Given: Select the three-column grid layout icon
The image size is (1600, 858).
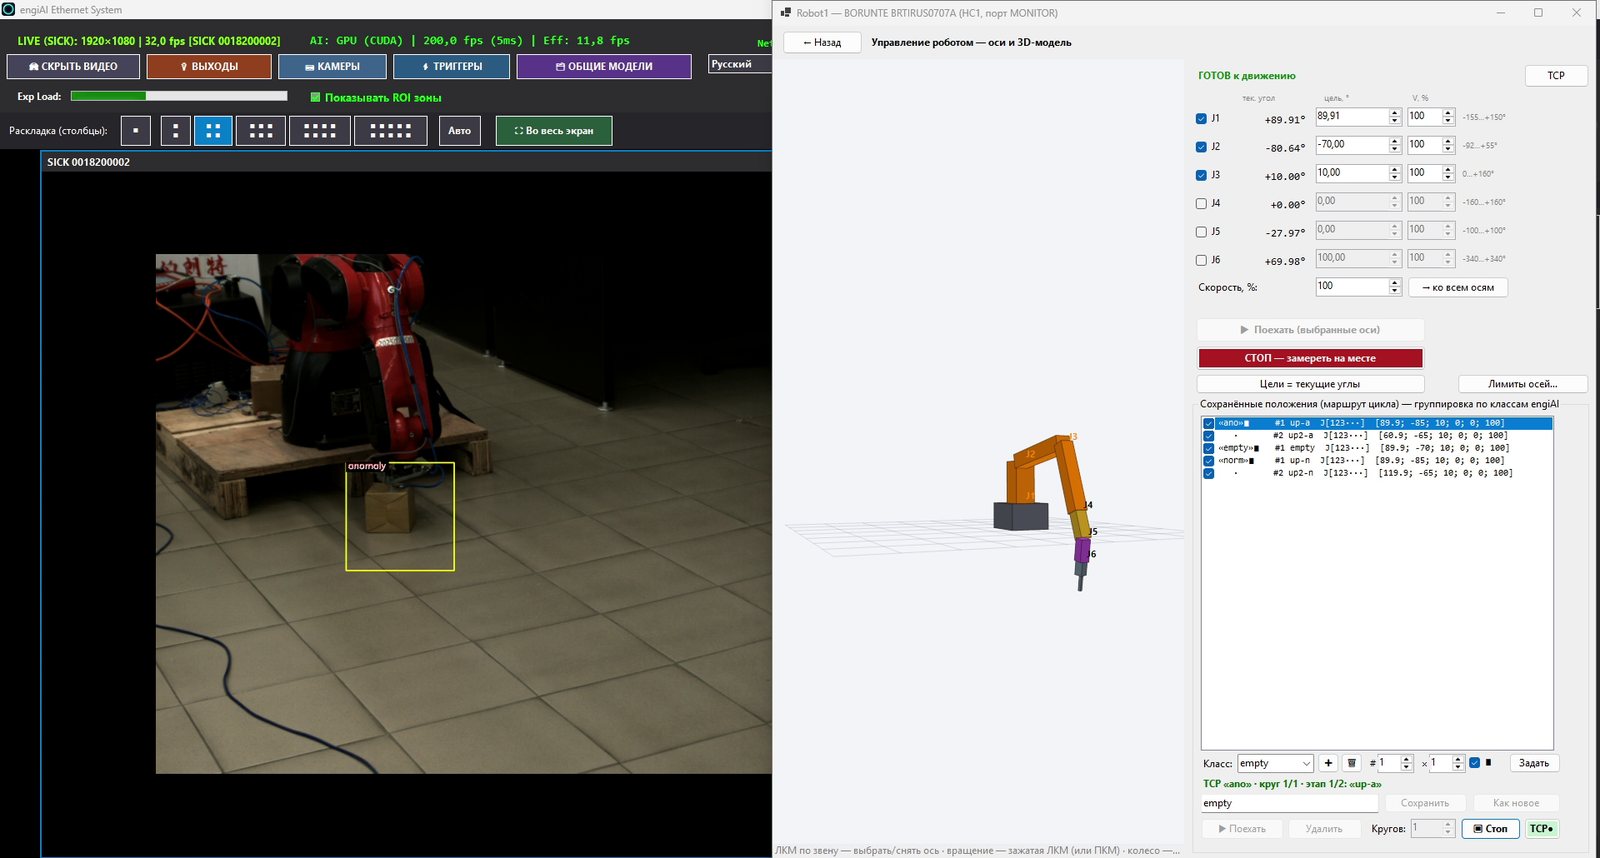Looking at the screenshot, I should [261, 131].
